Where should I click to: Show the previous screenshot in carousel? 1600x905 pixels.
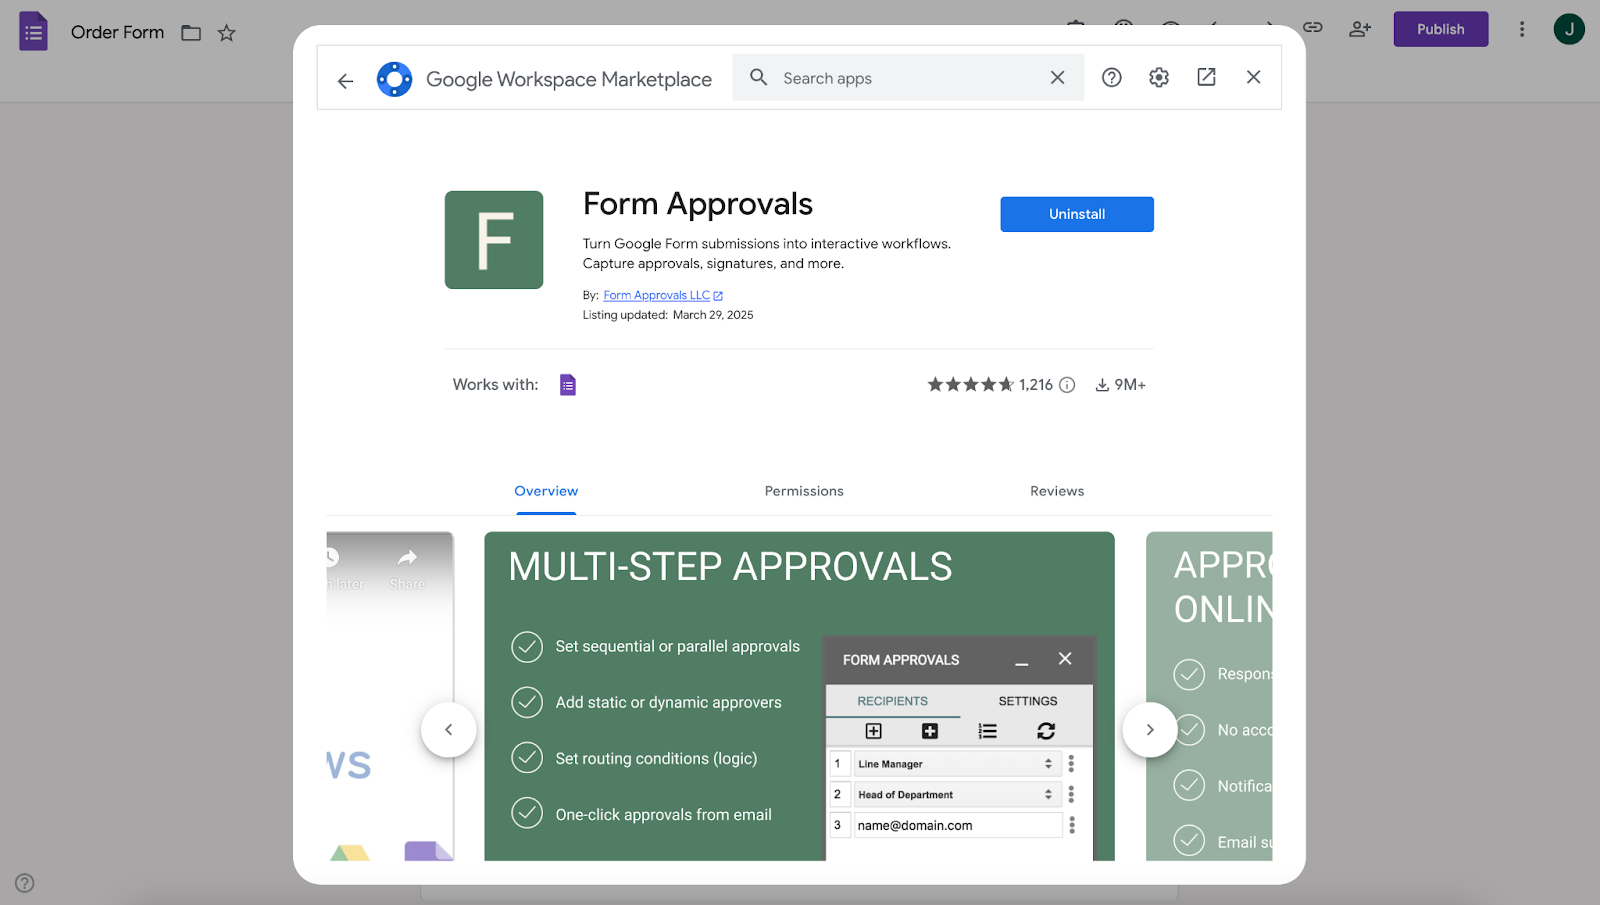[448, 730]
